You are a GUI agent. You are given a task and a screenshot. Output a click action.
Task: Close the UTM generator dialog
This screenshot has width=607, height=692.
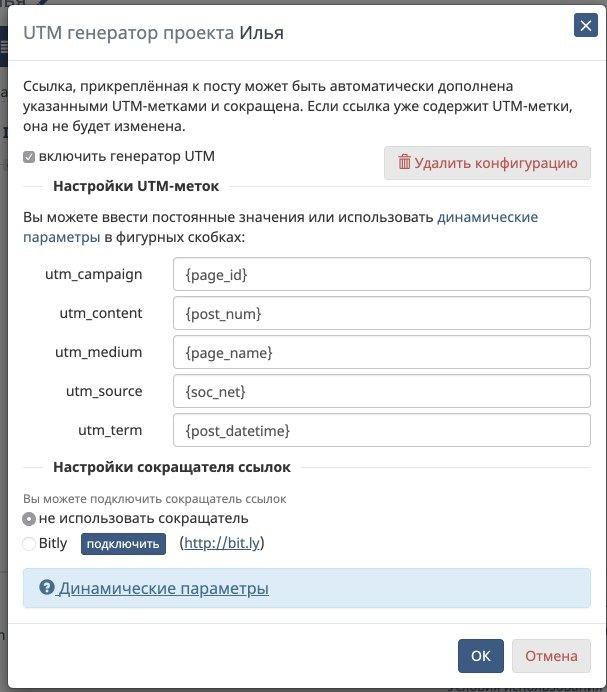(585, 26)
